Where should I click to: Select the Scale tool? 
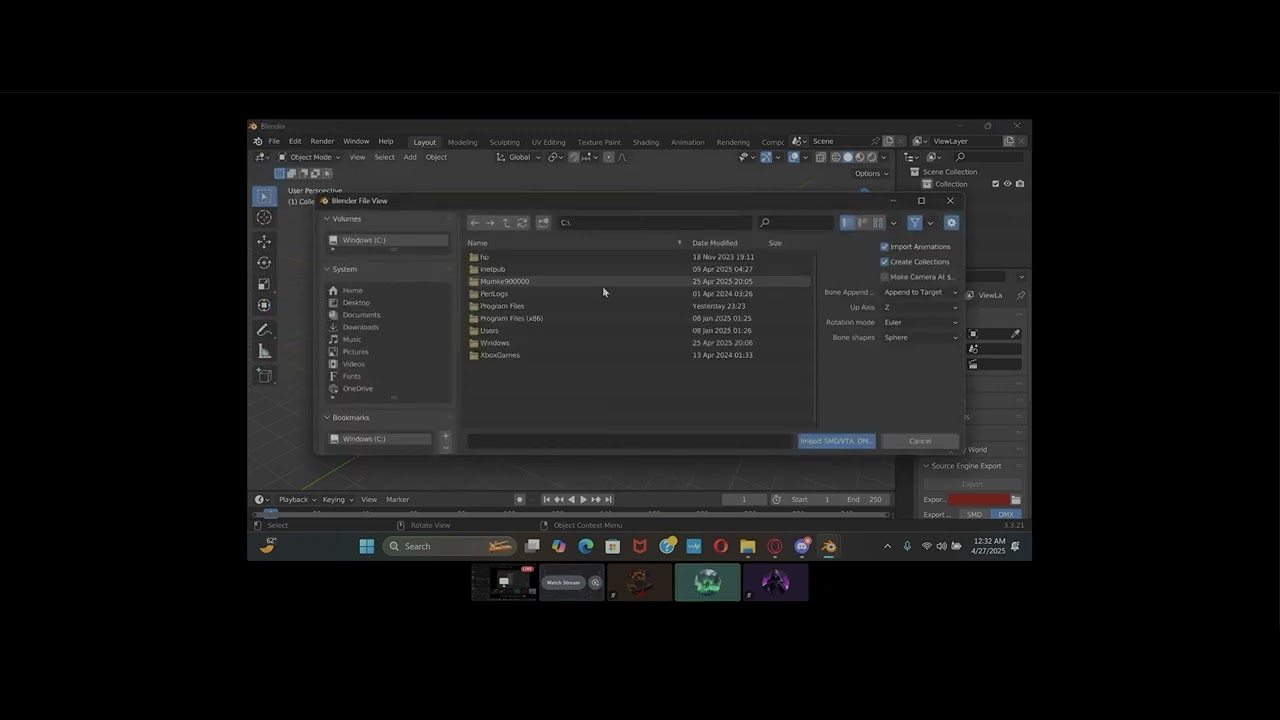(264, 284)
